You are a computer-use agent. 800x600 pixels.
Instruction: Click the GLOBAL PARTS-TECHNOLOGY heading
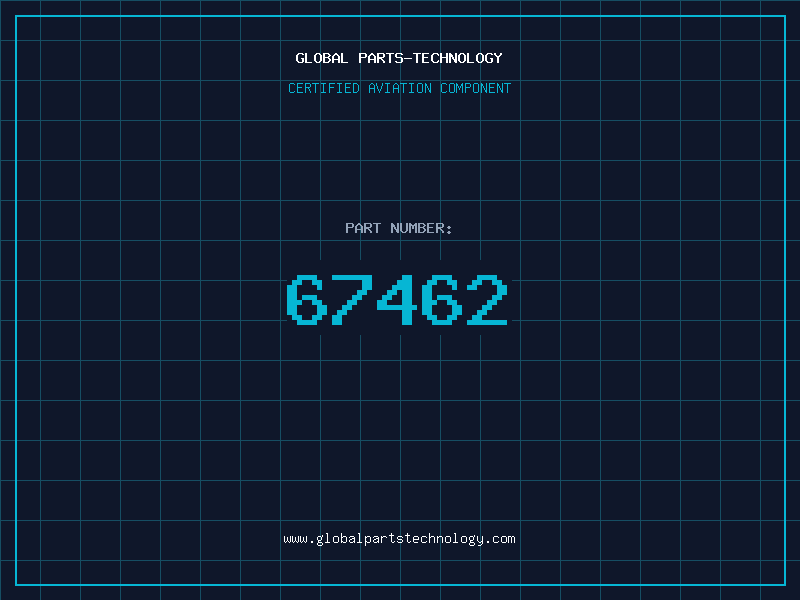click(x=399, y=58)
